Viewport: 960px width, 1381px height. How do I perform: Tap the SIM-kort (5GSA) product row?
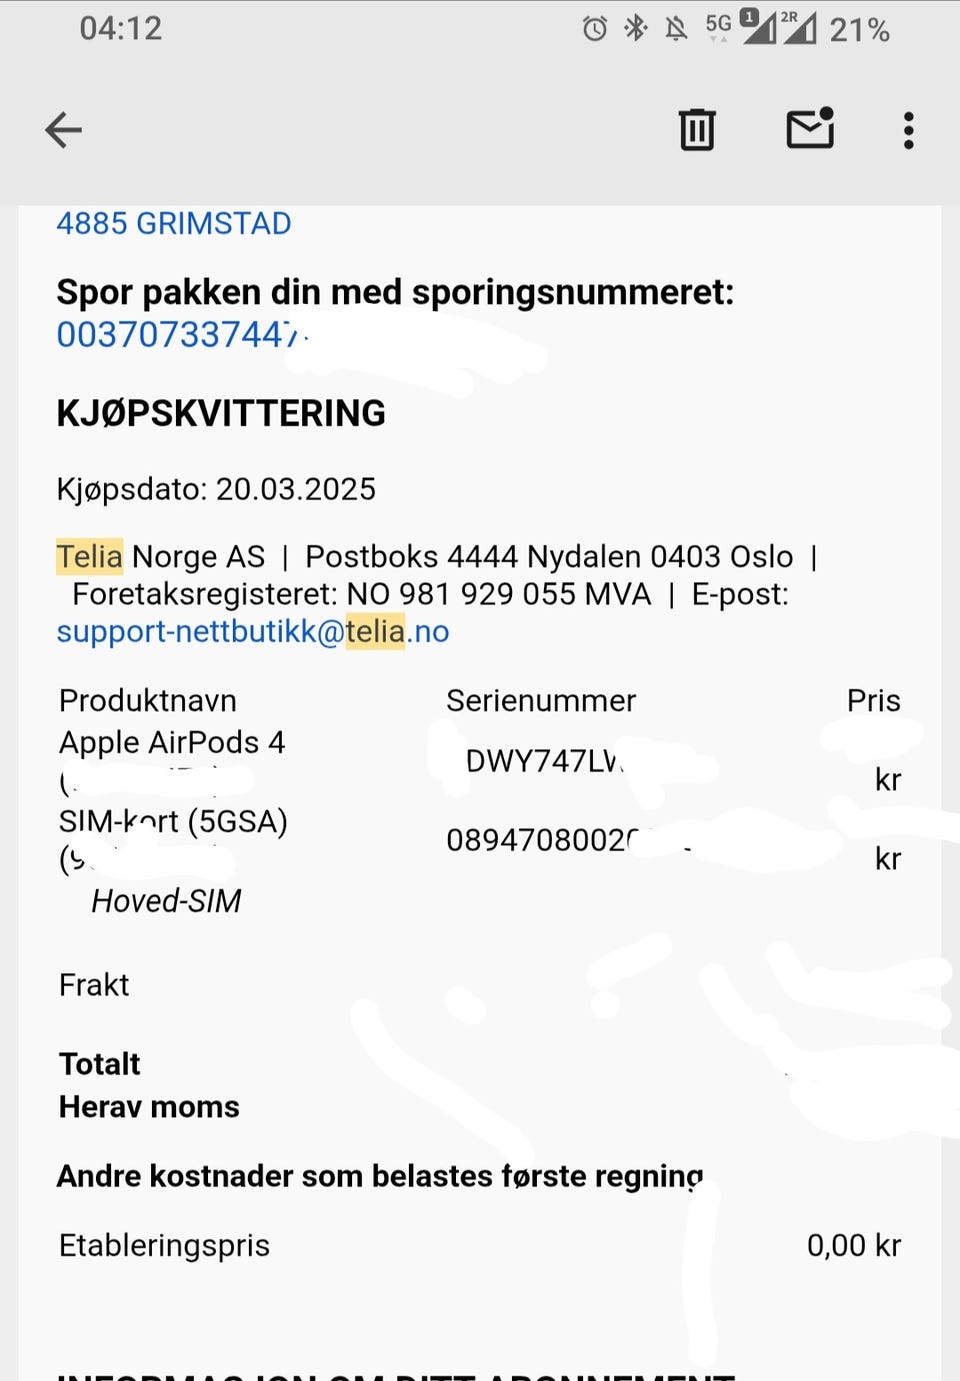point(173,822)
